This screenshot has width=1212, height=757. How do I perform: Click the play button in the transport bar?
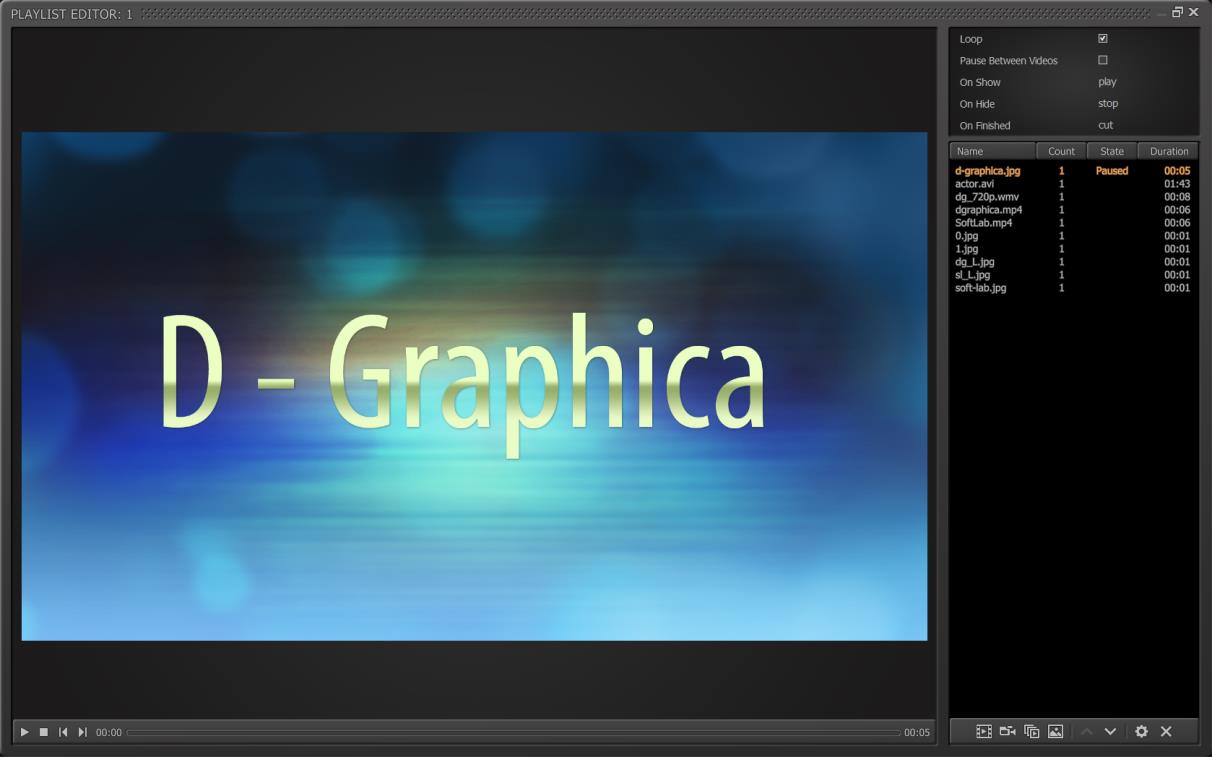pos(25,732)
